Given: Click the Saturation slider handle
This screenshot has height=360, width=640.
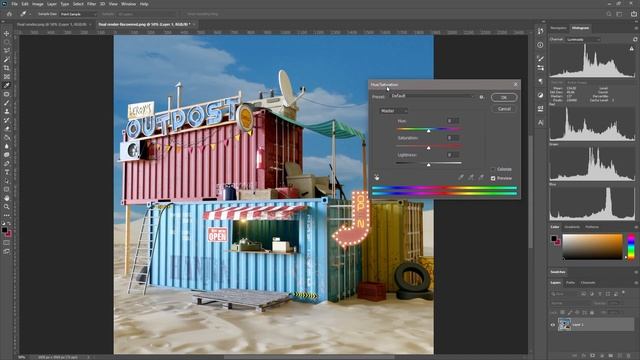Looking at the screenshot, I should coord(428,148).
